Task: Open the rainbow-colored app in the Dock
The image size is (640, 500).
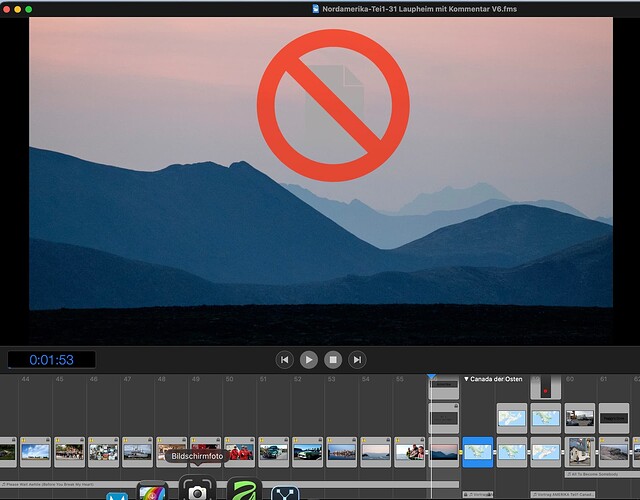Action: coord(152,491)
